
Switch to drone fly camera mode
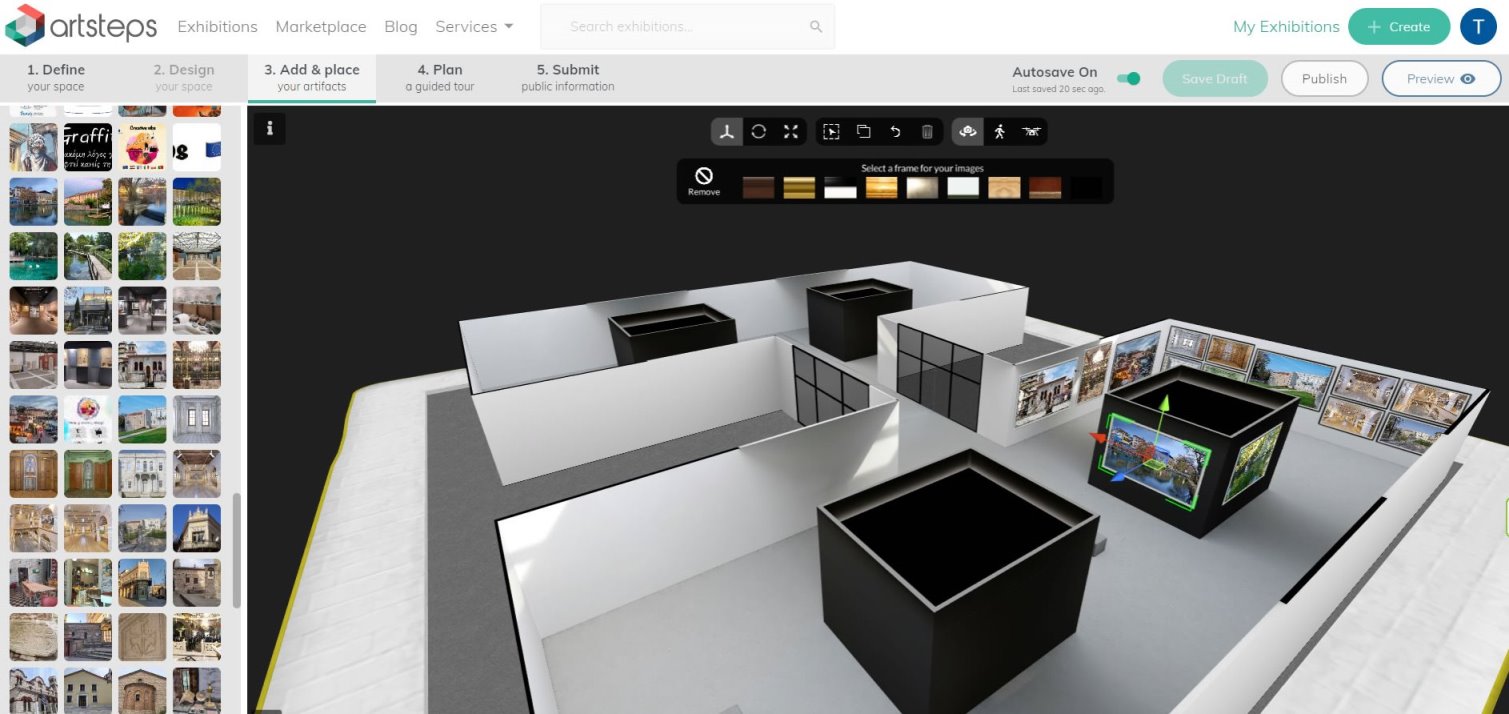point(1031,132)
